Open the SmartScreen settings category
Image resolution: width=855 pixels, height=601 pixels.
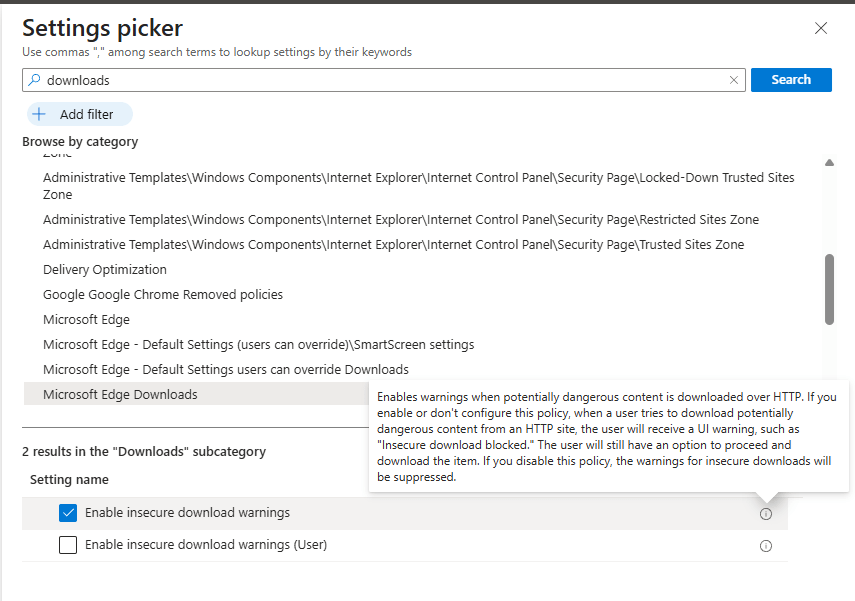258,345
